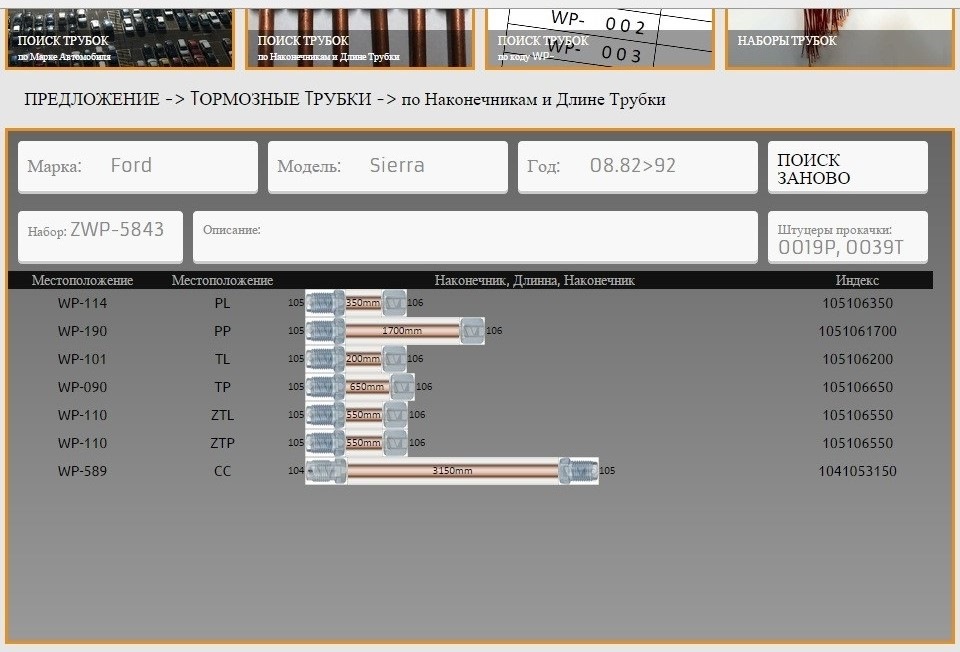Image resolution: width=960 pixels, height=652 pixels.
Task: Click the left 105 fitting image in ZTL row
Action: click(x=325, y=415)
